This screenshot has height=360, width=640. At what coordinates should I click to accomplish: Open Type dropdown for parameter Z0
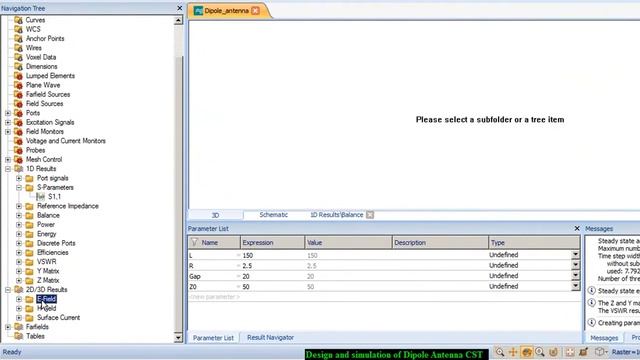pos(575,287)
